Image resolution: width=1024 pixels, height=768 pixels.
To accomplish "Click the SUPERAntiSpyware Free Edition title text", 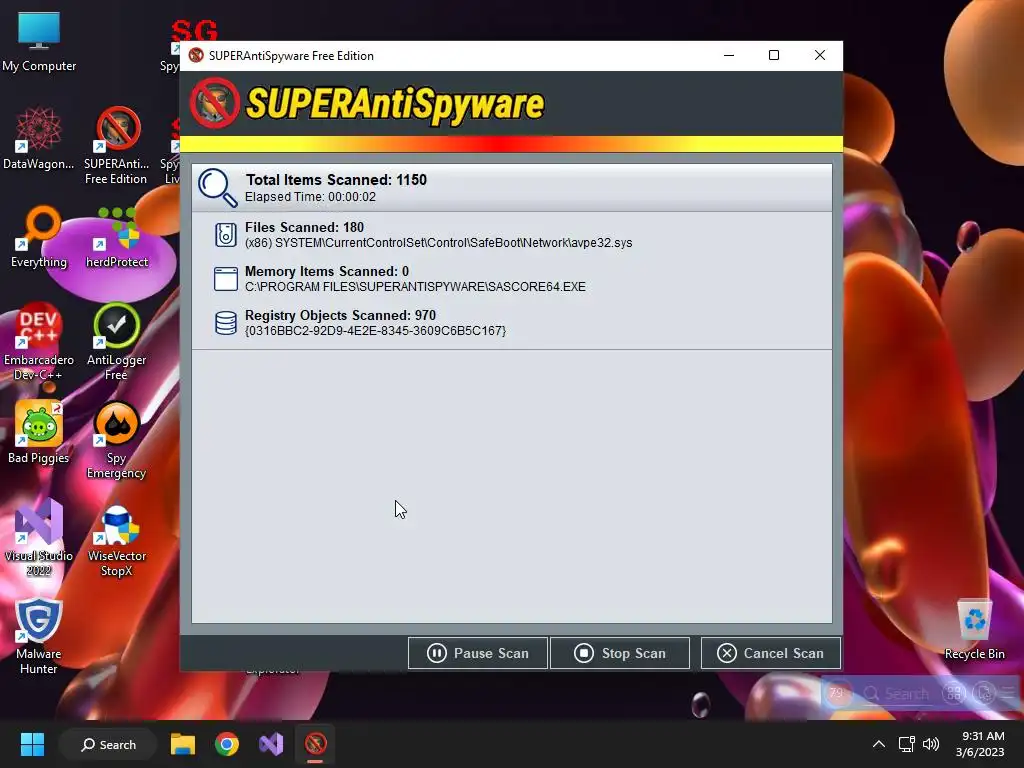I will (x=291, y=56).
